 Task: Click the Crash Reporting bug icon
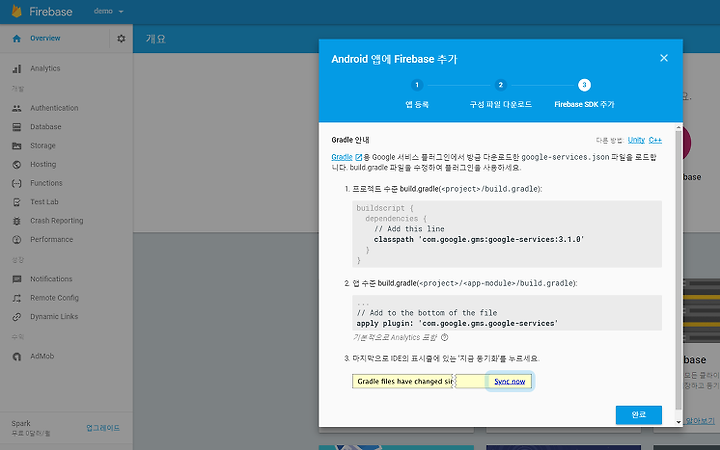click(x=17, y=221)
